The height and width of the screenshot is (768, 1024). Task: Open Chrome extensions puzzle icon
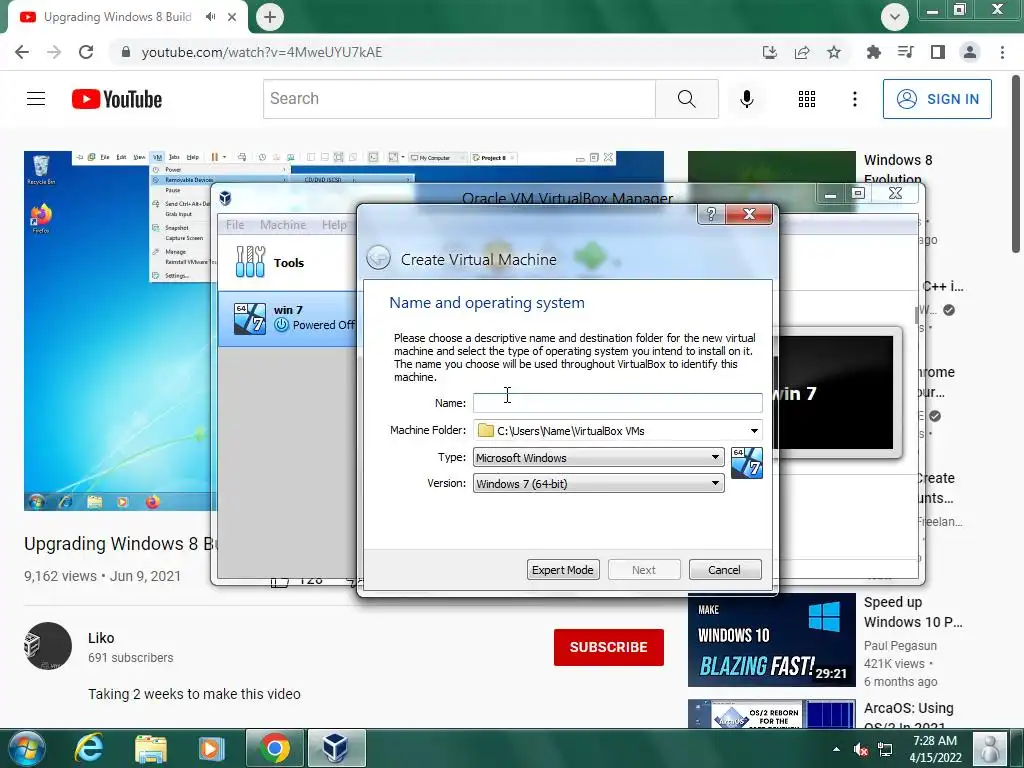[873, 52]
